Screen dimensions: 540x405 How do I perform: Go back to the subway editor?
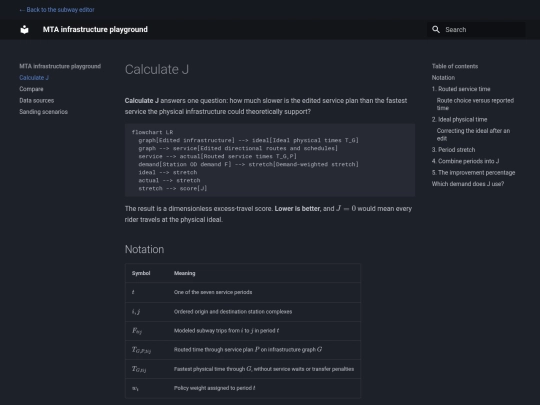[x=57, y=10]
